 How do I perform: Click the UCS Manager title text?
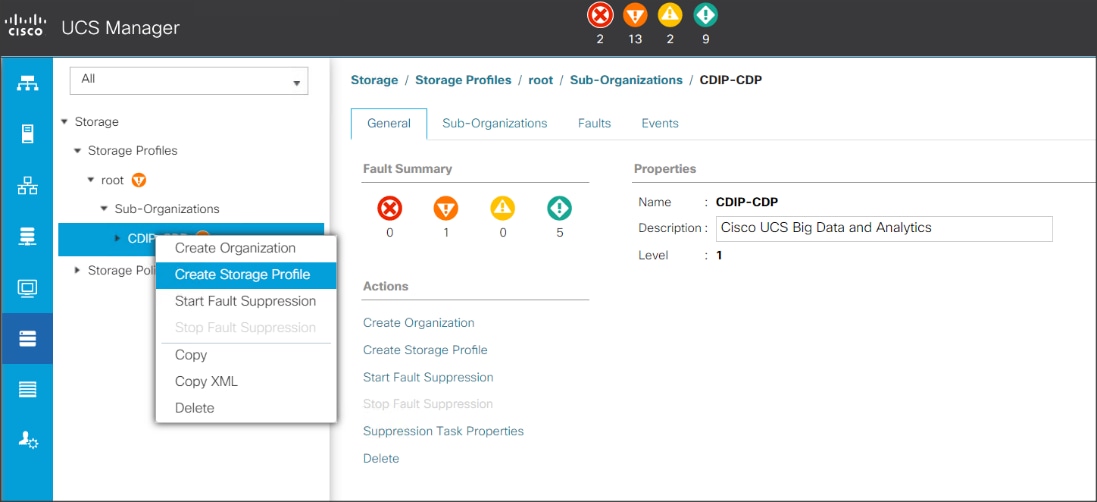(120, 28)
